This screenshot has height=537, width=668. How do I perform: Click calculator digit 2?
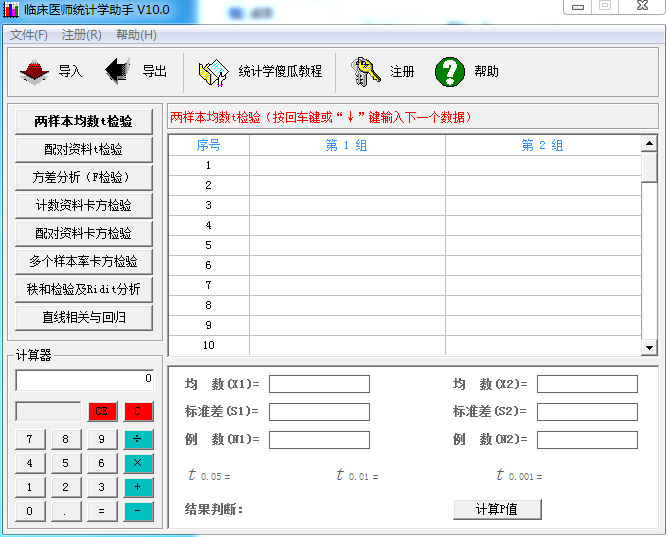66,487
